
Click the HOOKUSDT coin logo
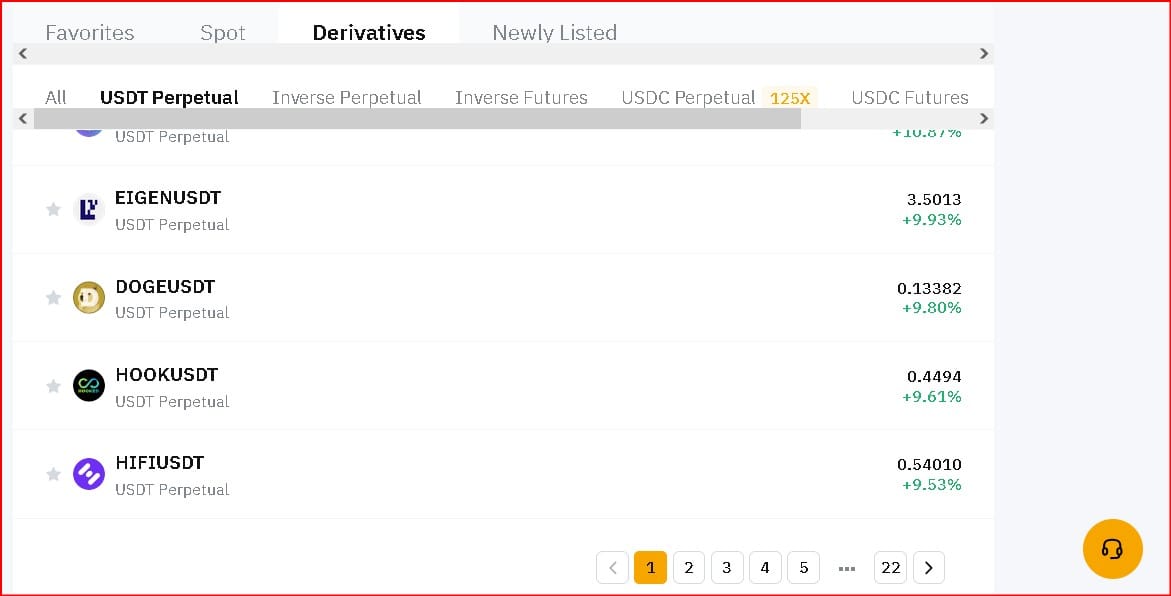pos(89,386)
